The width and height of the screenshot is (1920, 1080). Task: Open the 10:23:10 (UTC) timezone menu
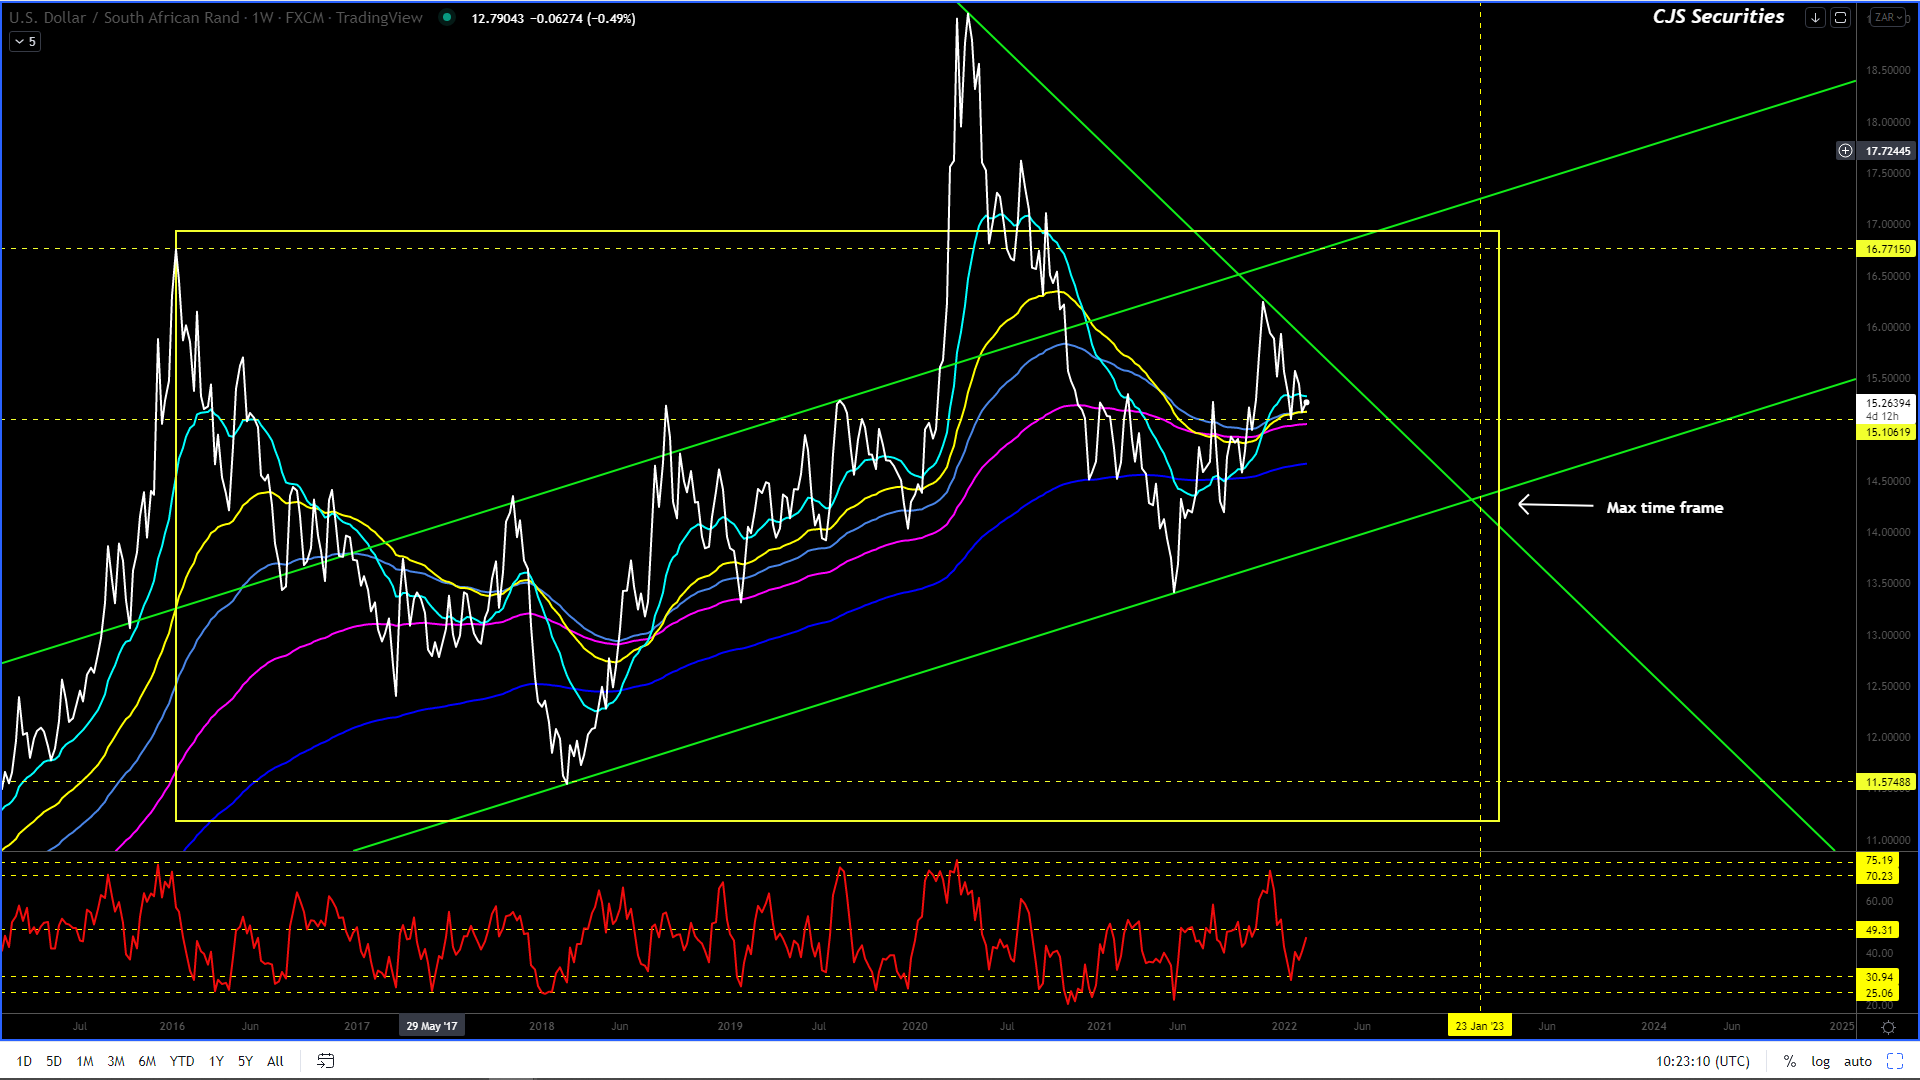[x=1702, y=1061]
